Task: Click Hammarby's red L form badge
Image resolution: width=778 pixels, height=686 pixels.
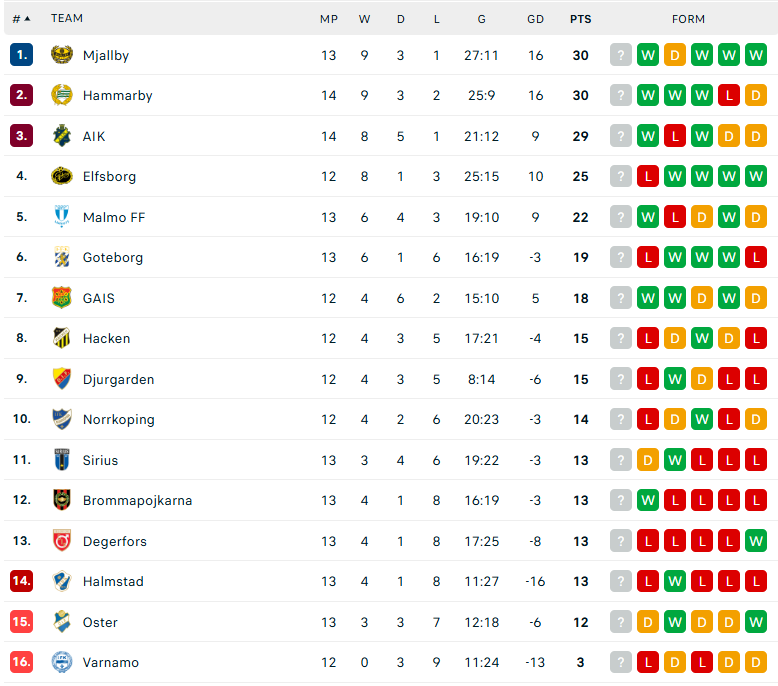Action: [728, 95]
